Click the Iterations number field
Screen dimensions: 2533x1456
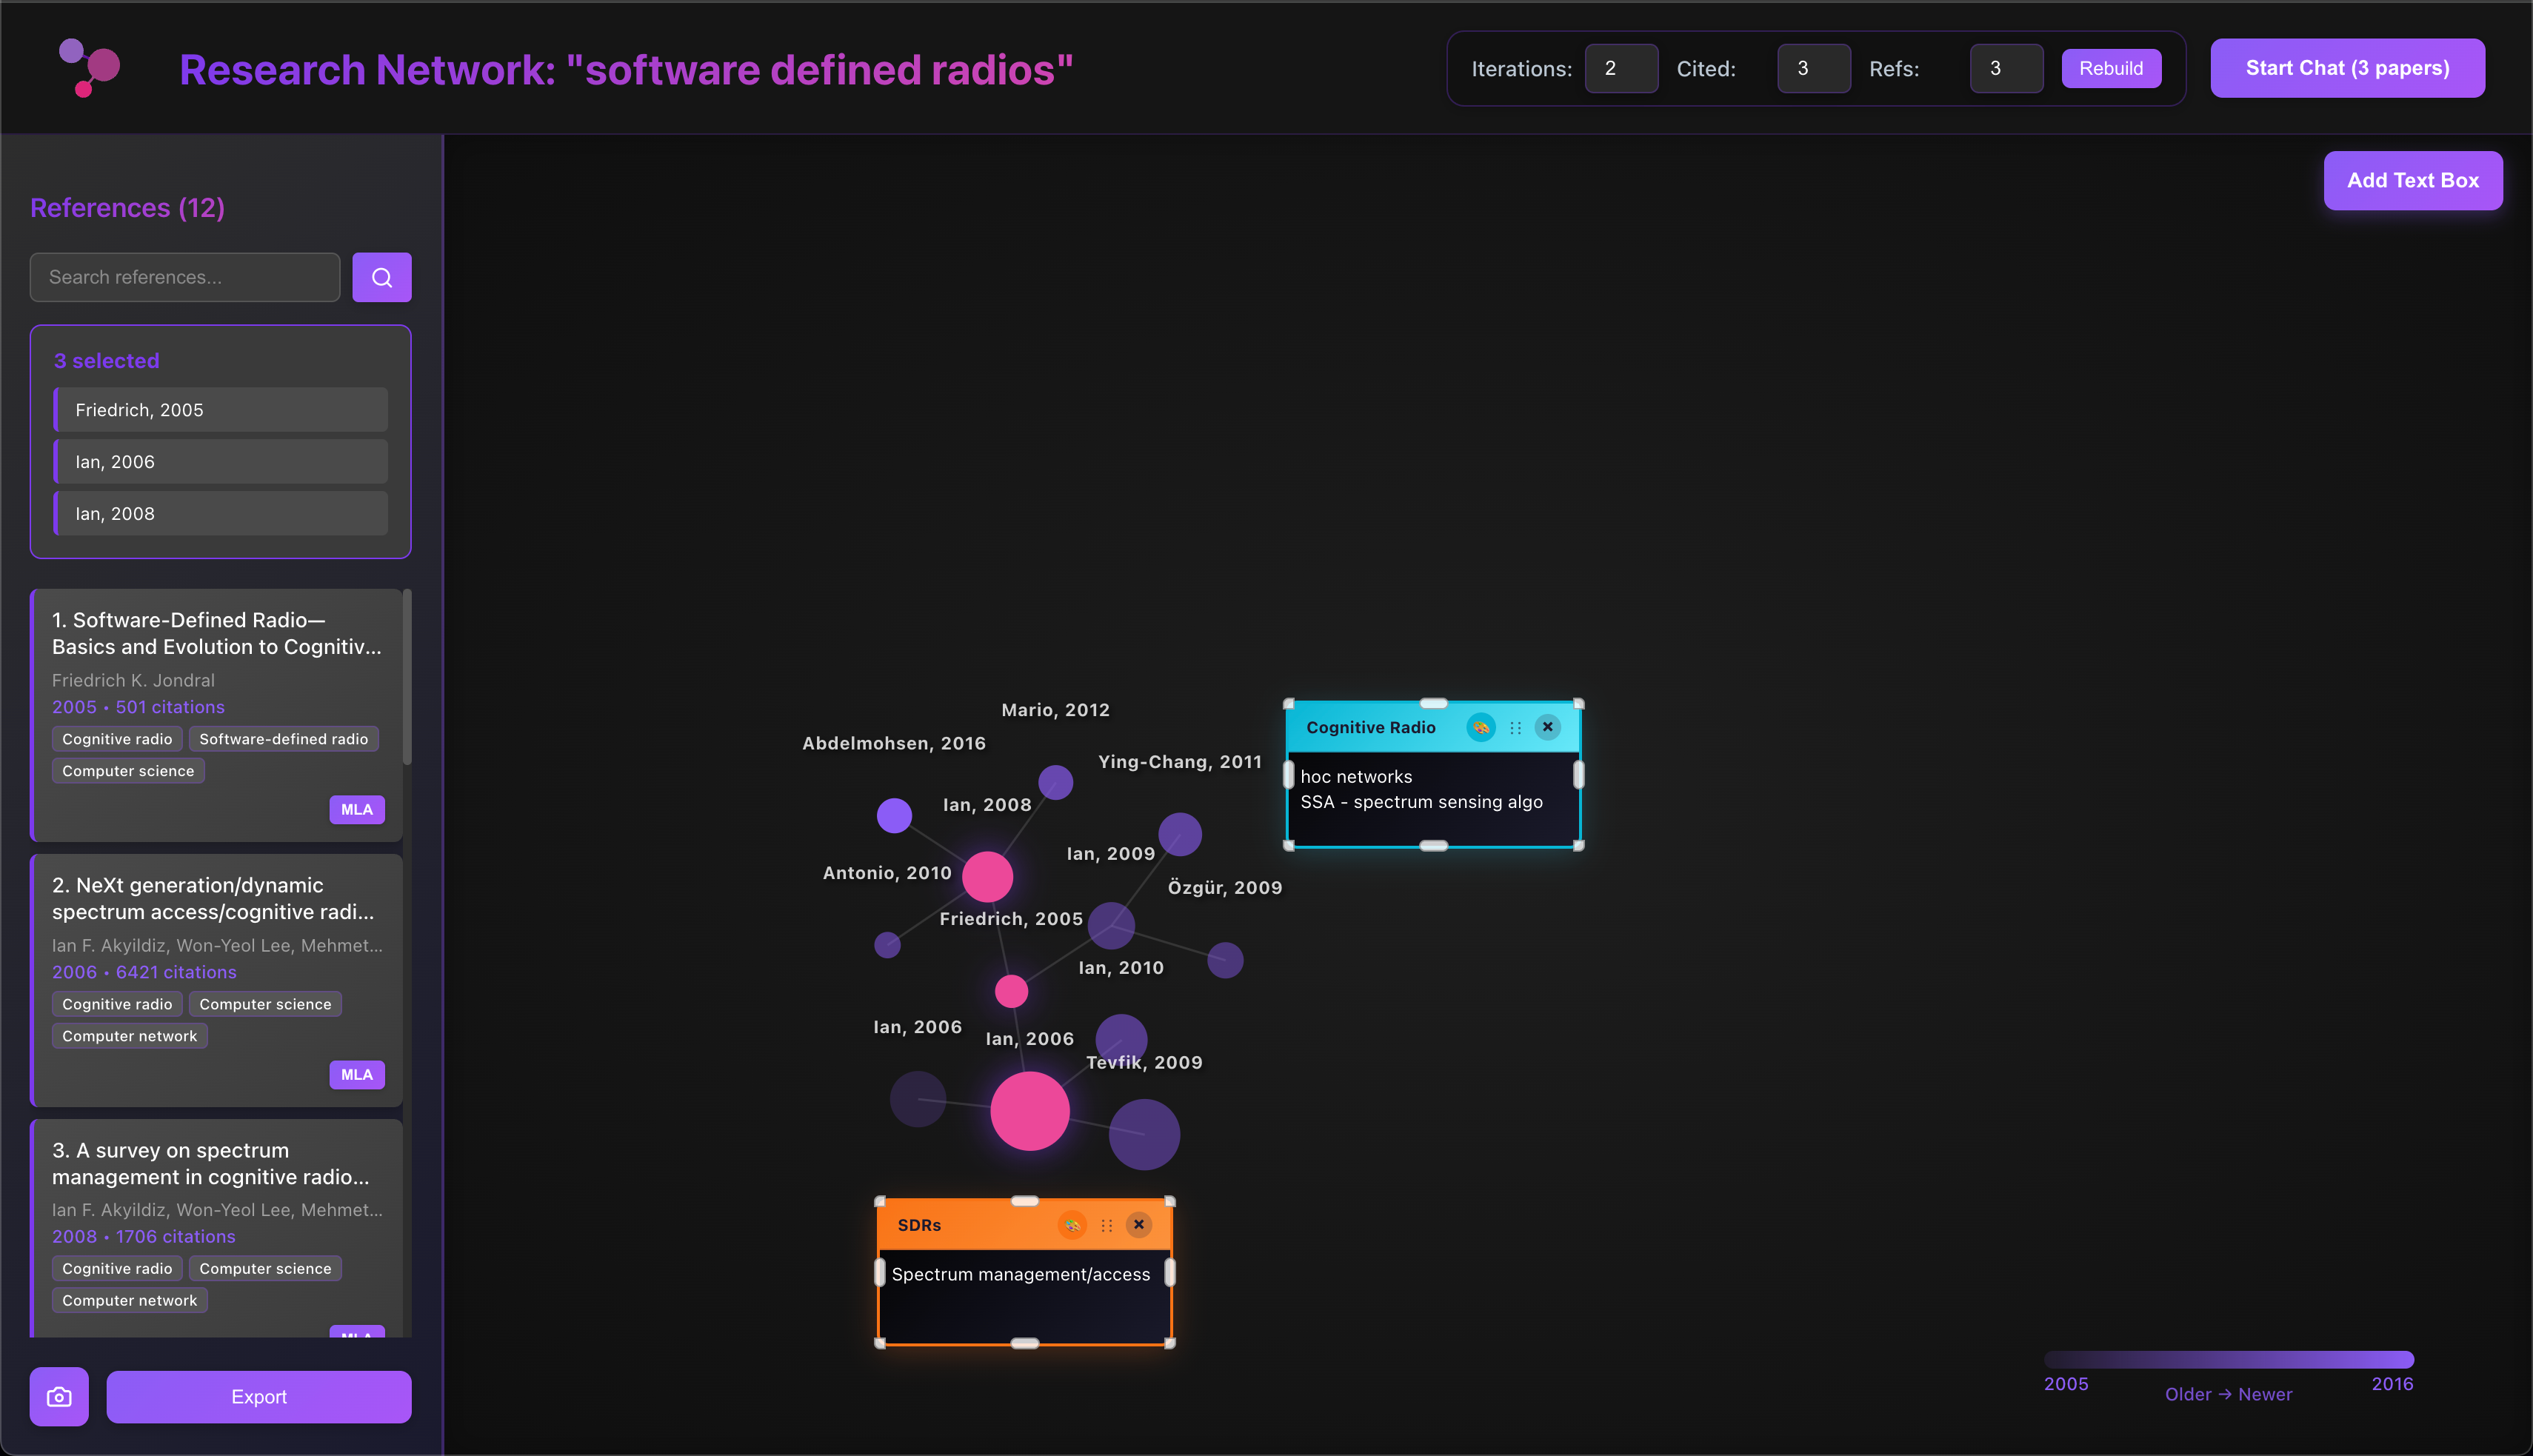(x=1621, y=69)
